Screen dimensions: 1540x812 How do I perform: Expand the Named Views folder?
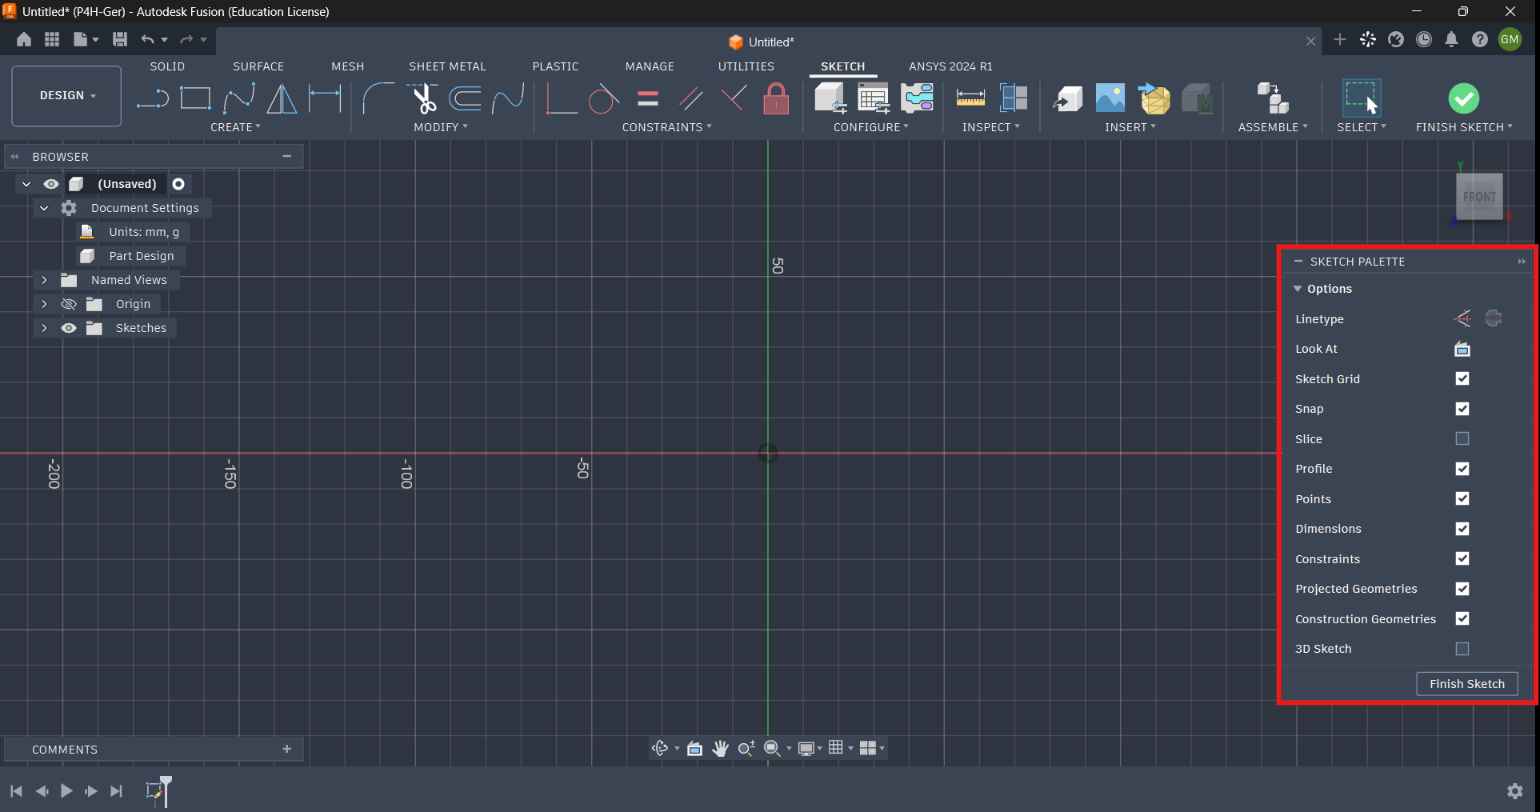[44, 280]
